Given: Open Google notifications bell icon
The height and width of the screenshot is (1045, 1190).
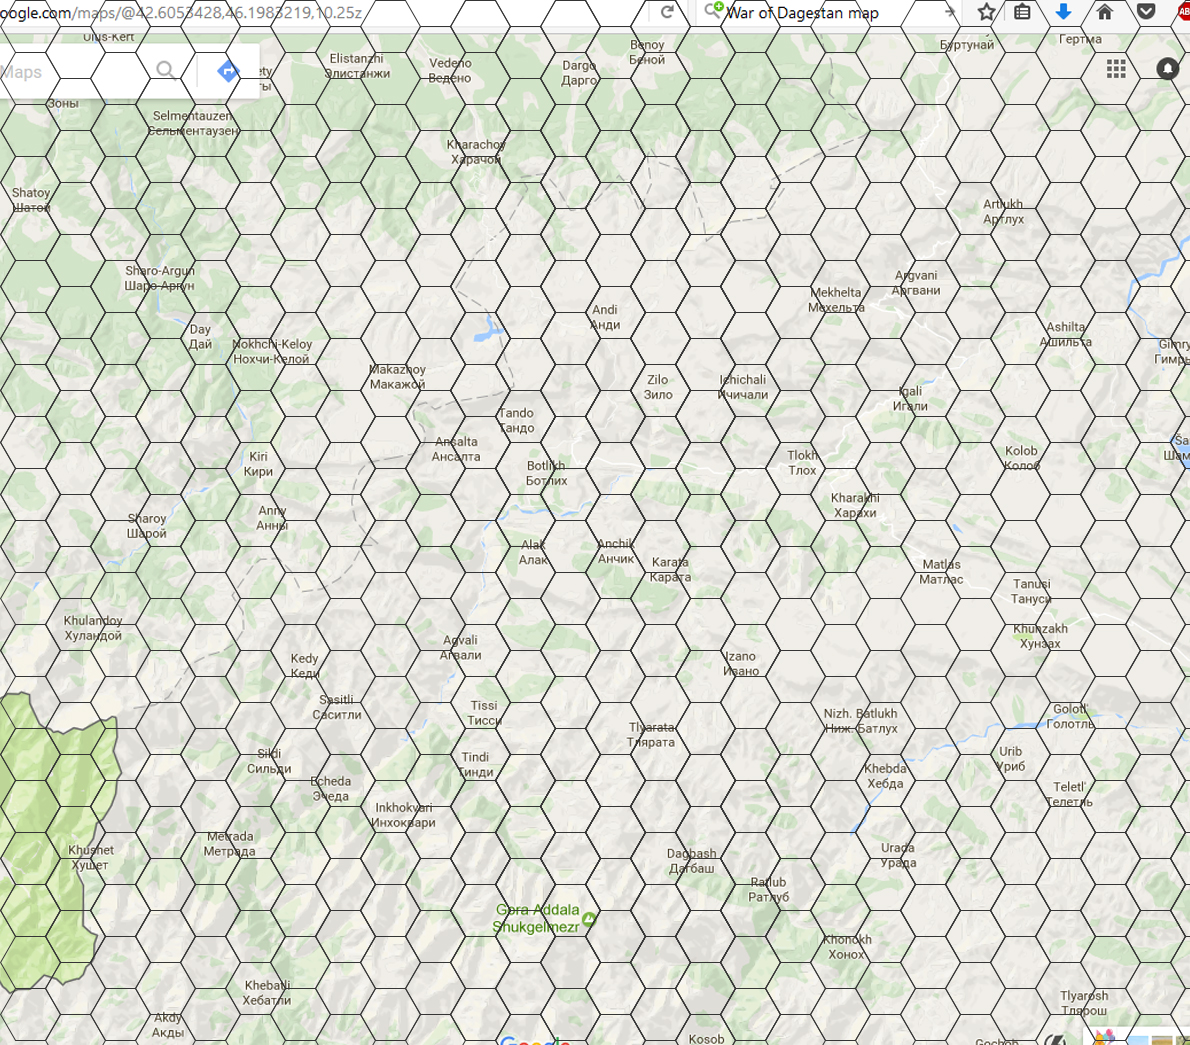Looking at the screenshot, I should tap(1167, 69).
